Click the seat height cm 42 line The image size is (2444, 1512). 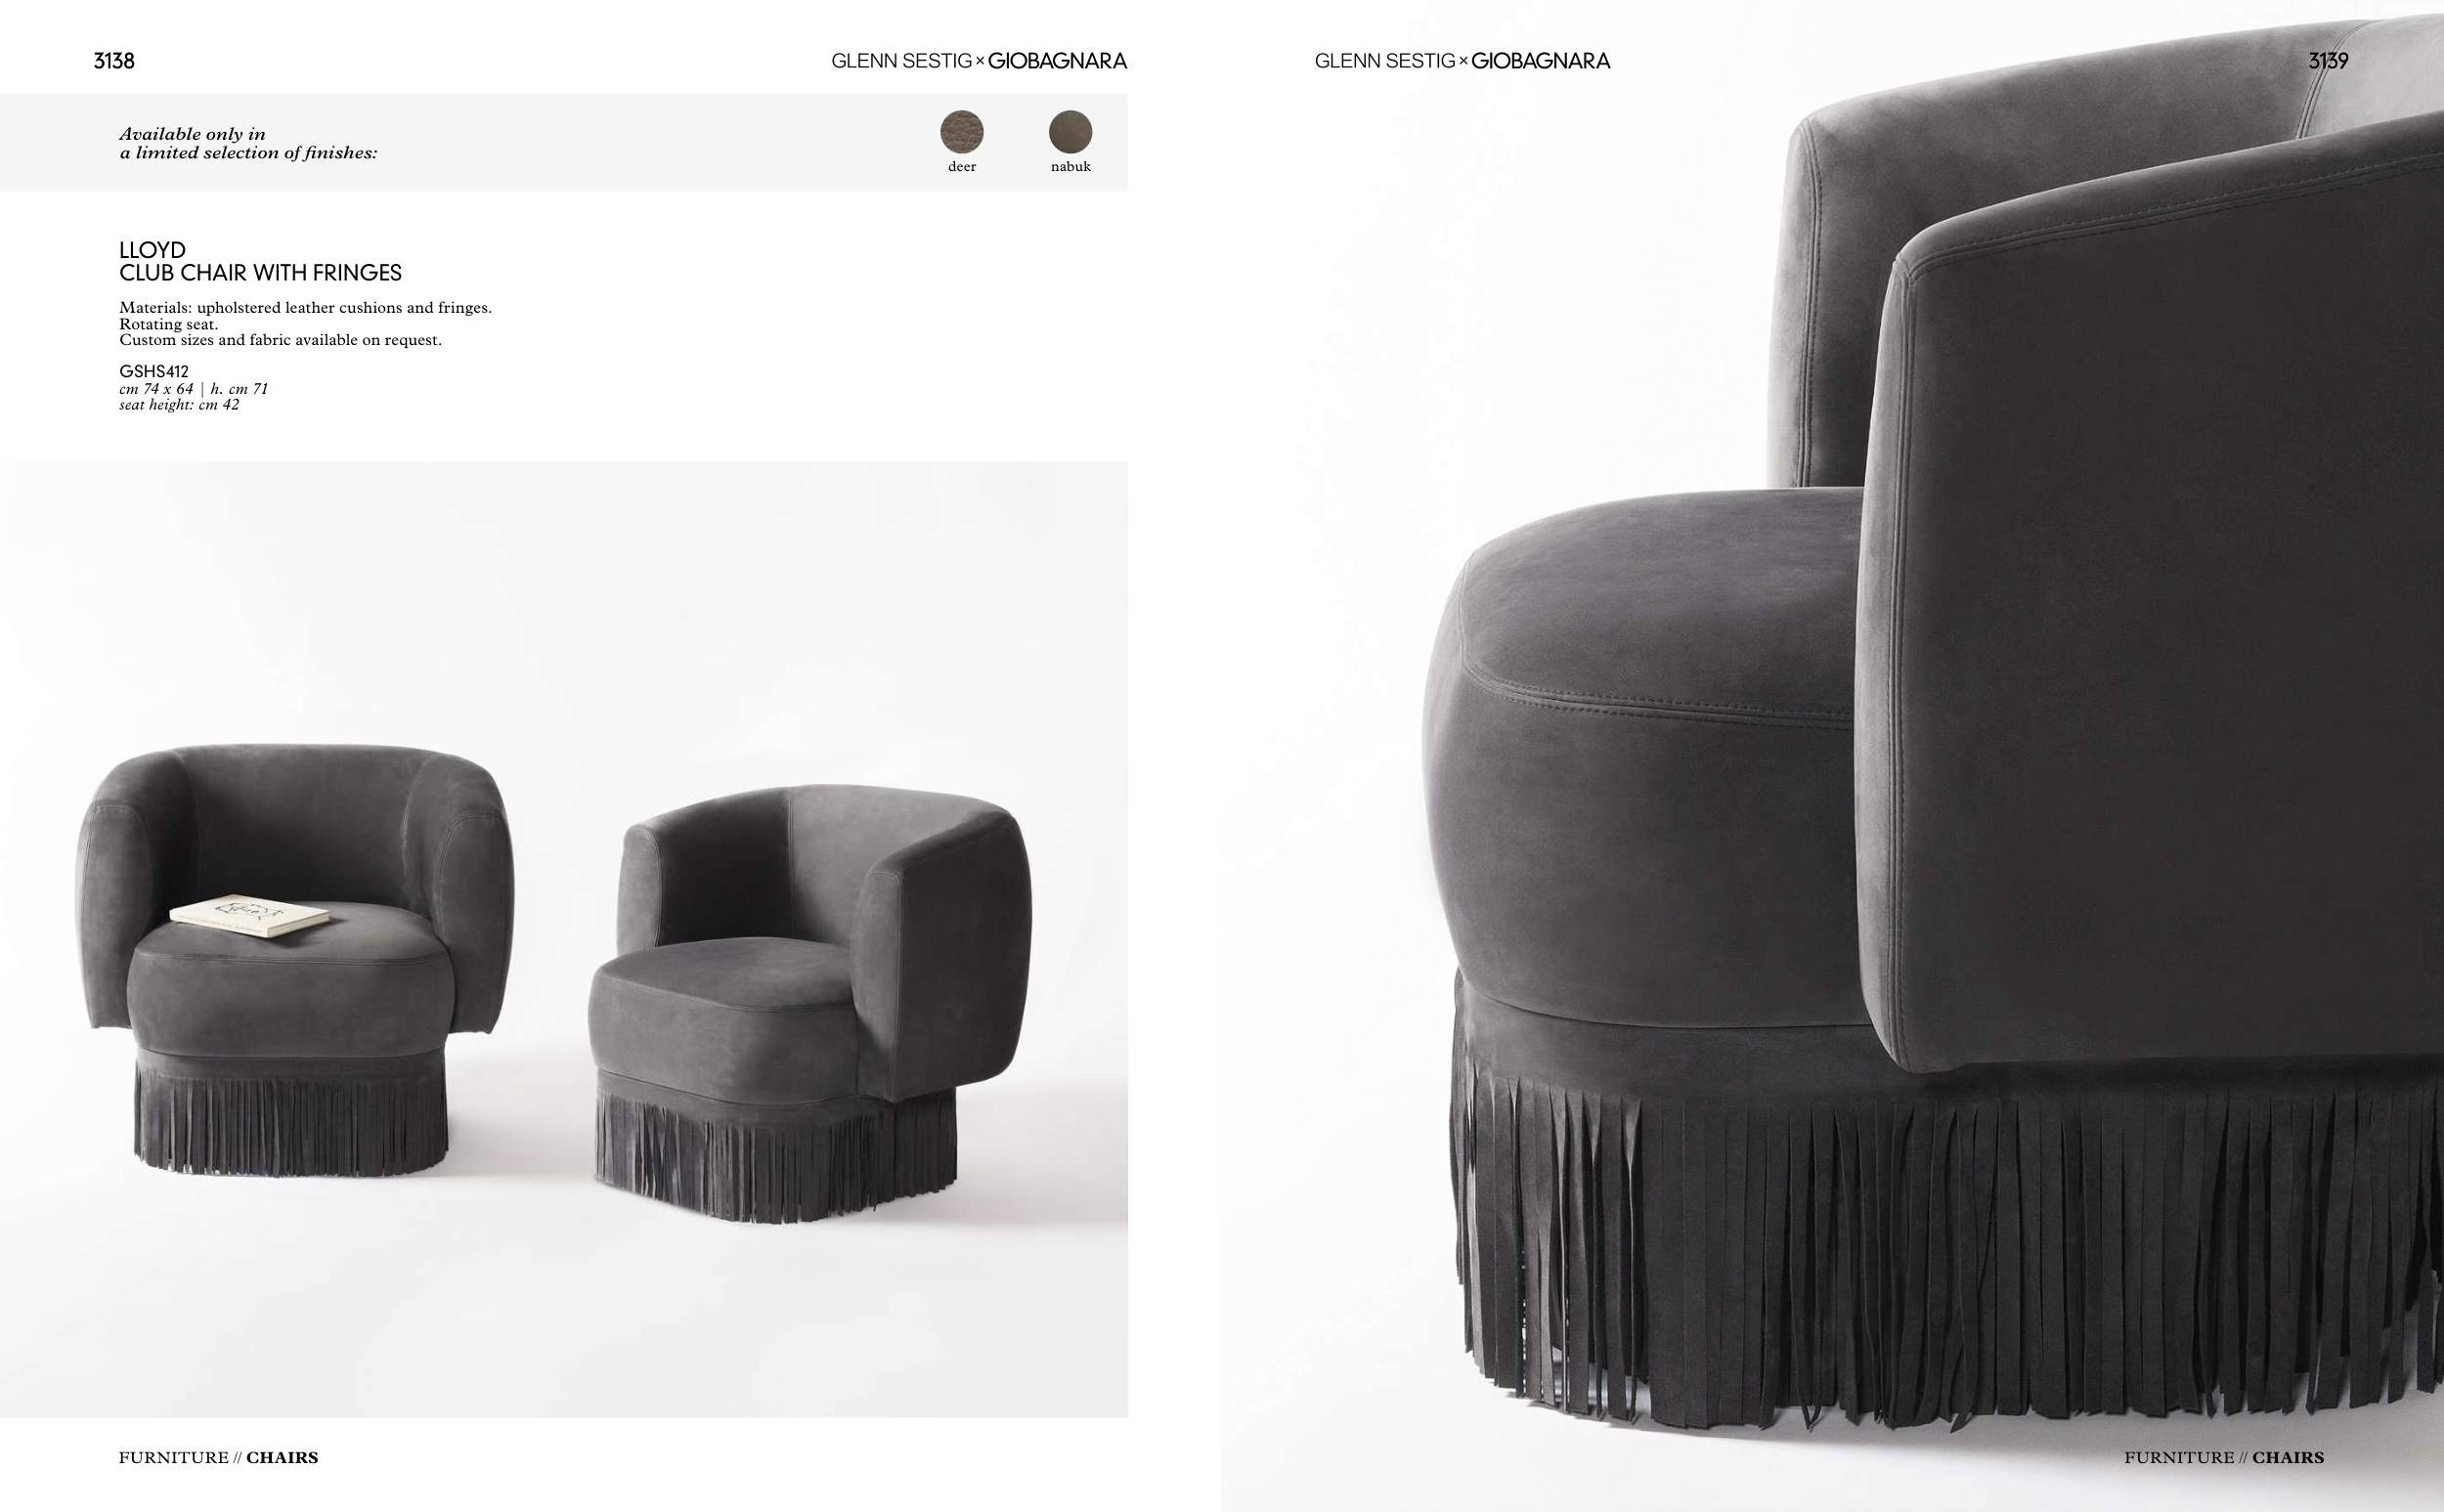click(x=179, y=405)
